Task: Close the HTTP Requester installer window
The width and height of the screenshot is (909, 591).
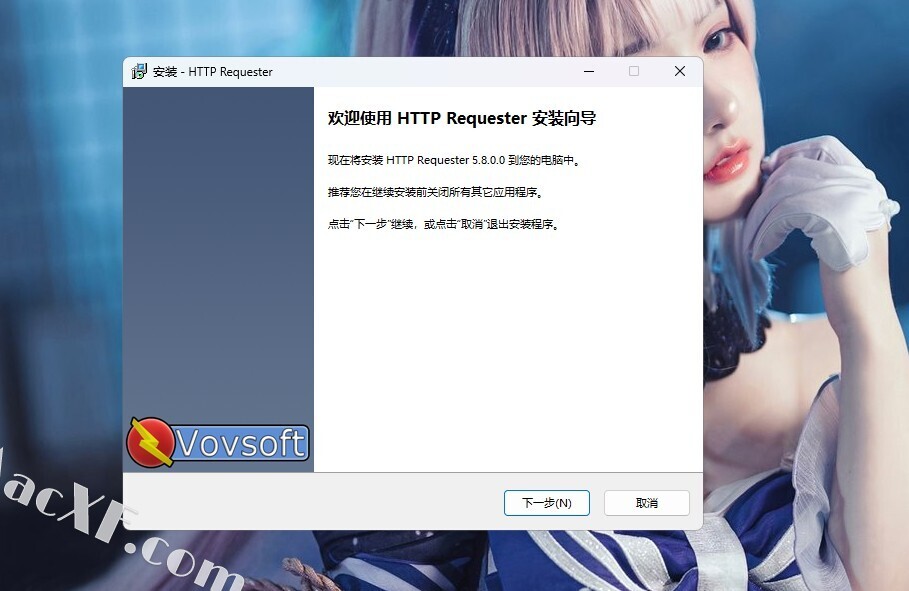Action: 680,71
